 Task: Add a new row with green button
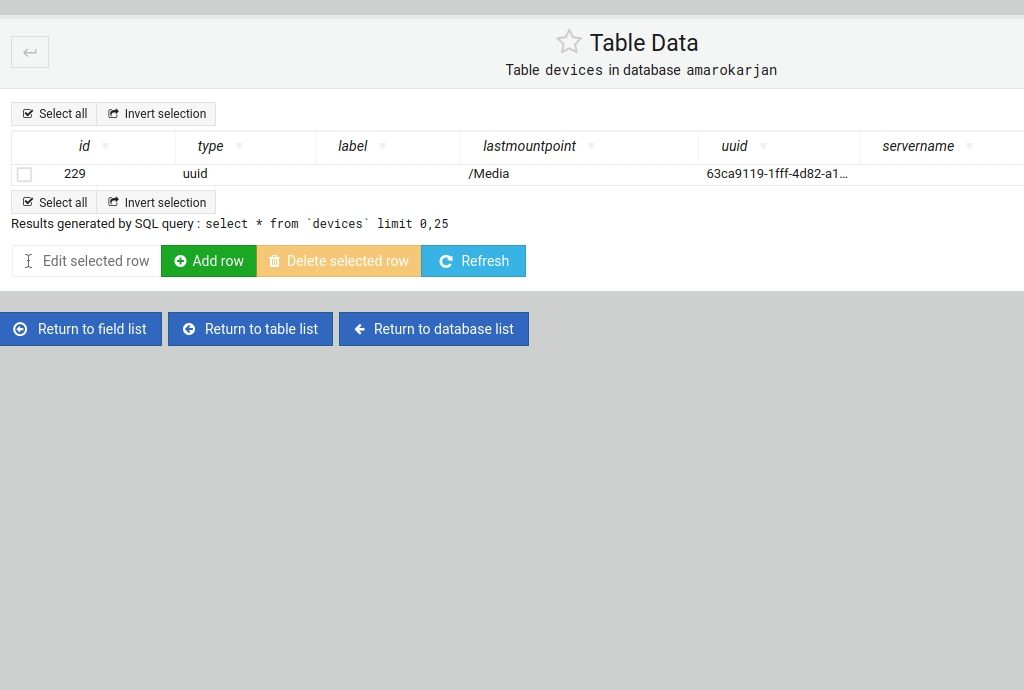point(208,261)
